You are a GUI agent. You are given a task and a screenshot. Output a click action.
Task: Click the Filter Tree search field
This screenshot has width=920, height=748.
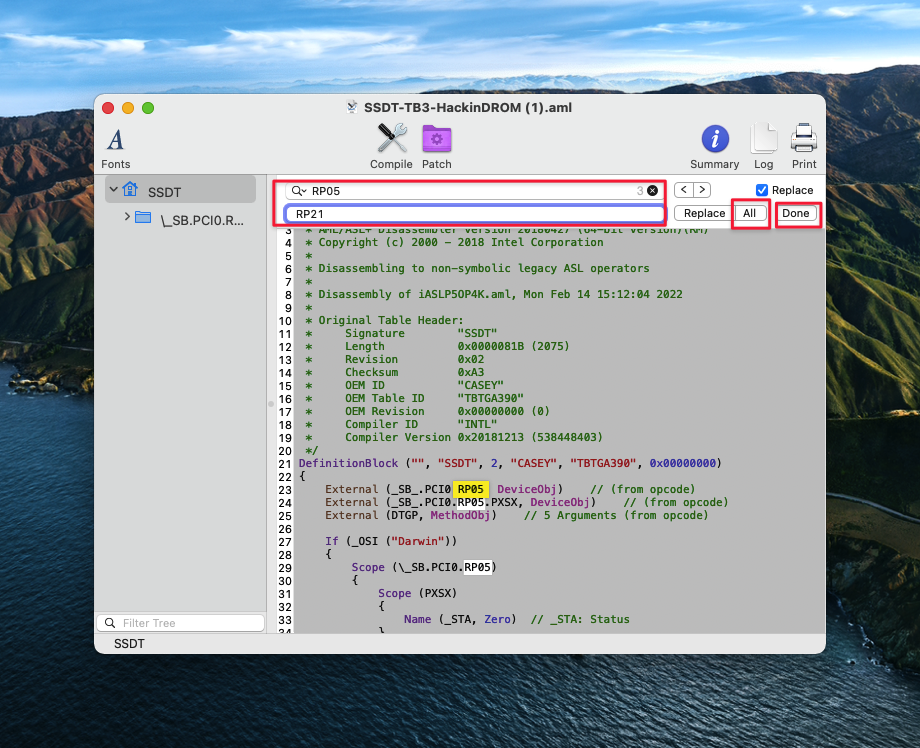[180, 623]
